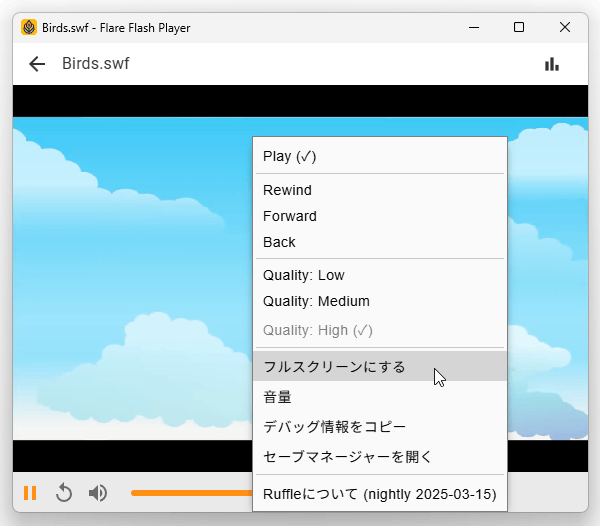Screen dimensions: 600x526
Task: Set Quality: Medium
Action: click(x=380, y=301)
